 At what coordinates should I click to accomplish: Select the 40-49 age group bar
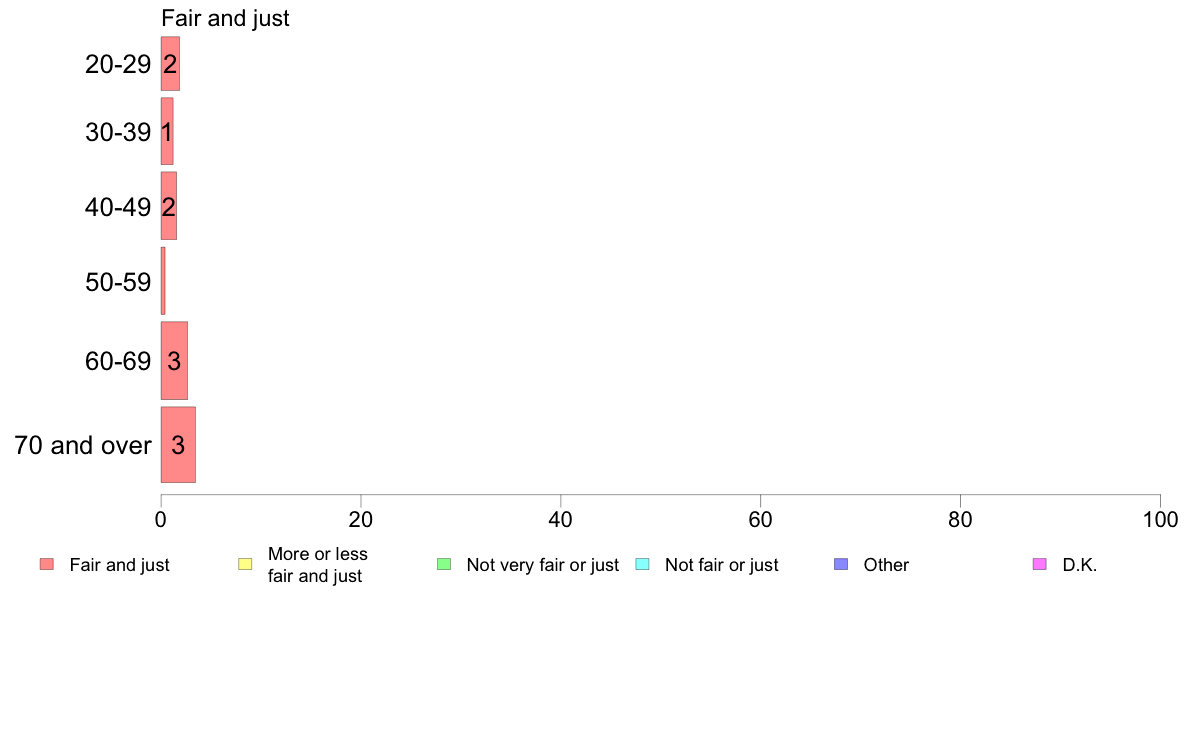coord(169,206)
